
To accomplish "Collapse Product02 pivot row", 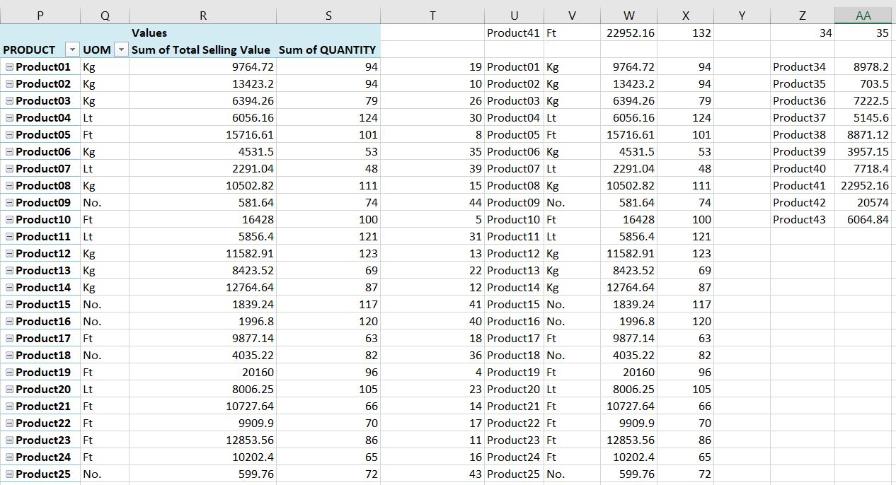I will point(9,84).
